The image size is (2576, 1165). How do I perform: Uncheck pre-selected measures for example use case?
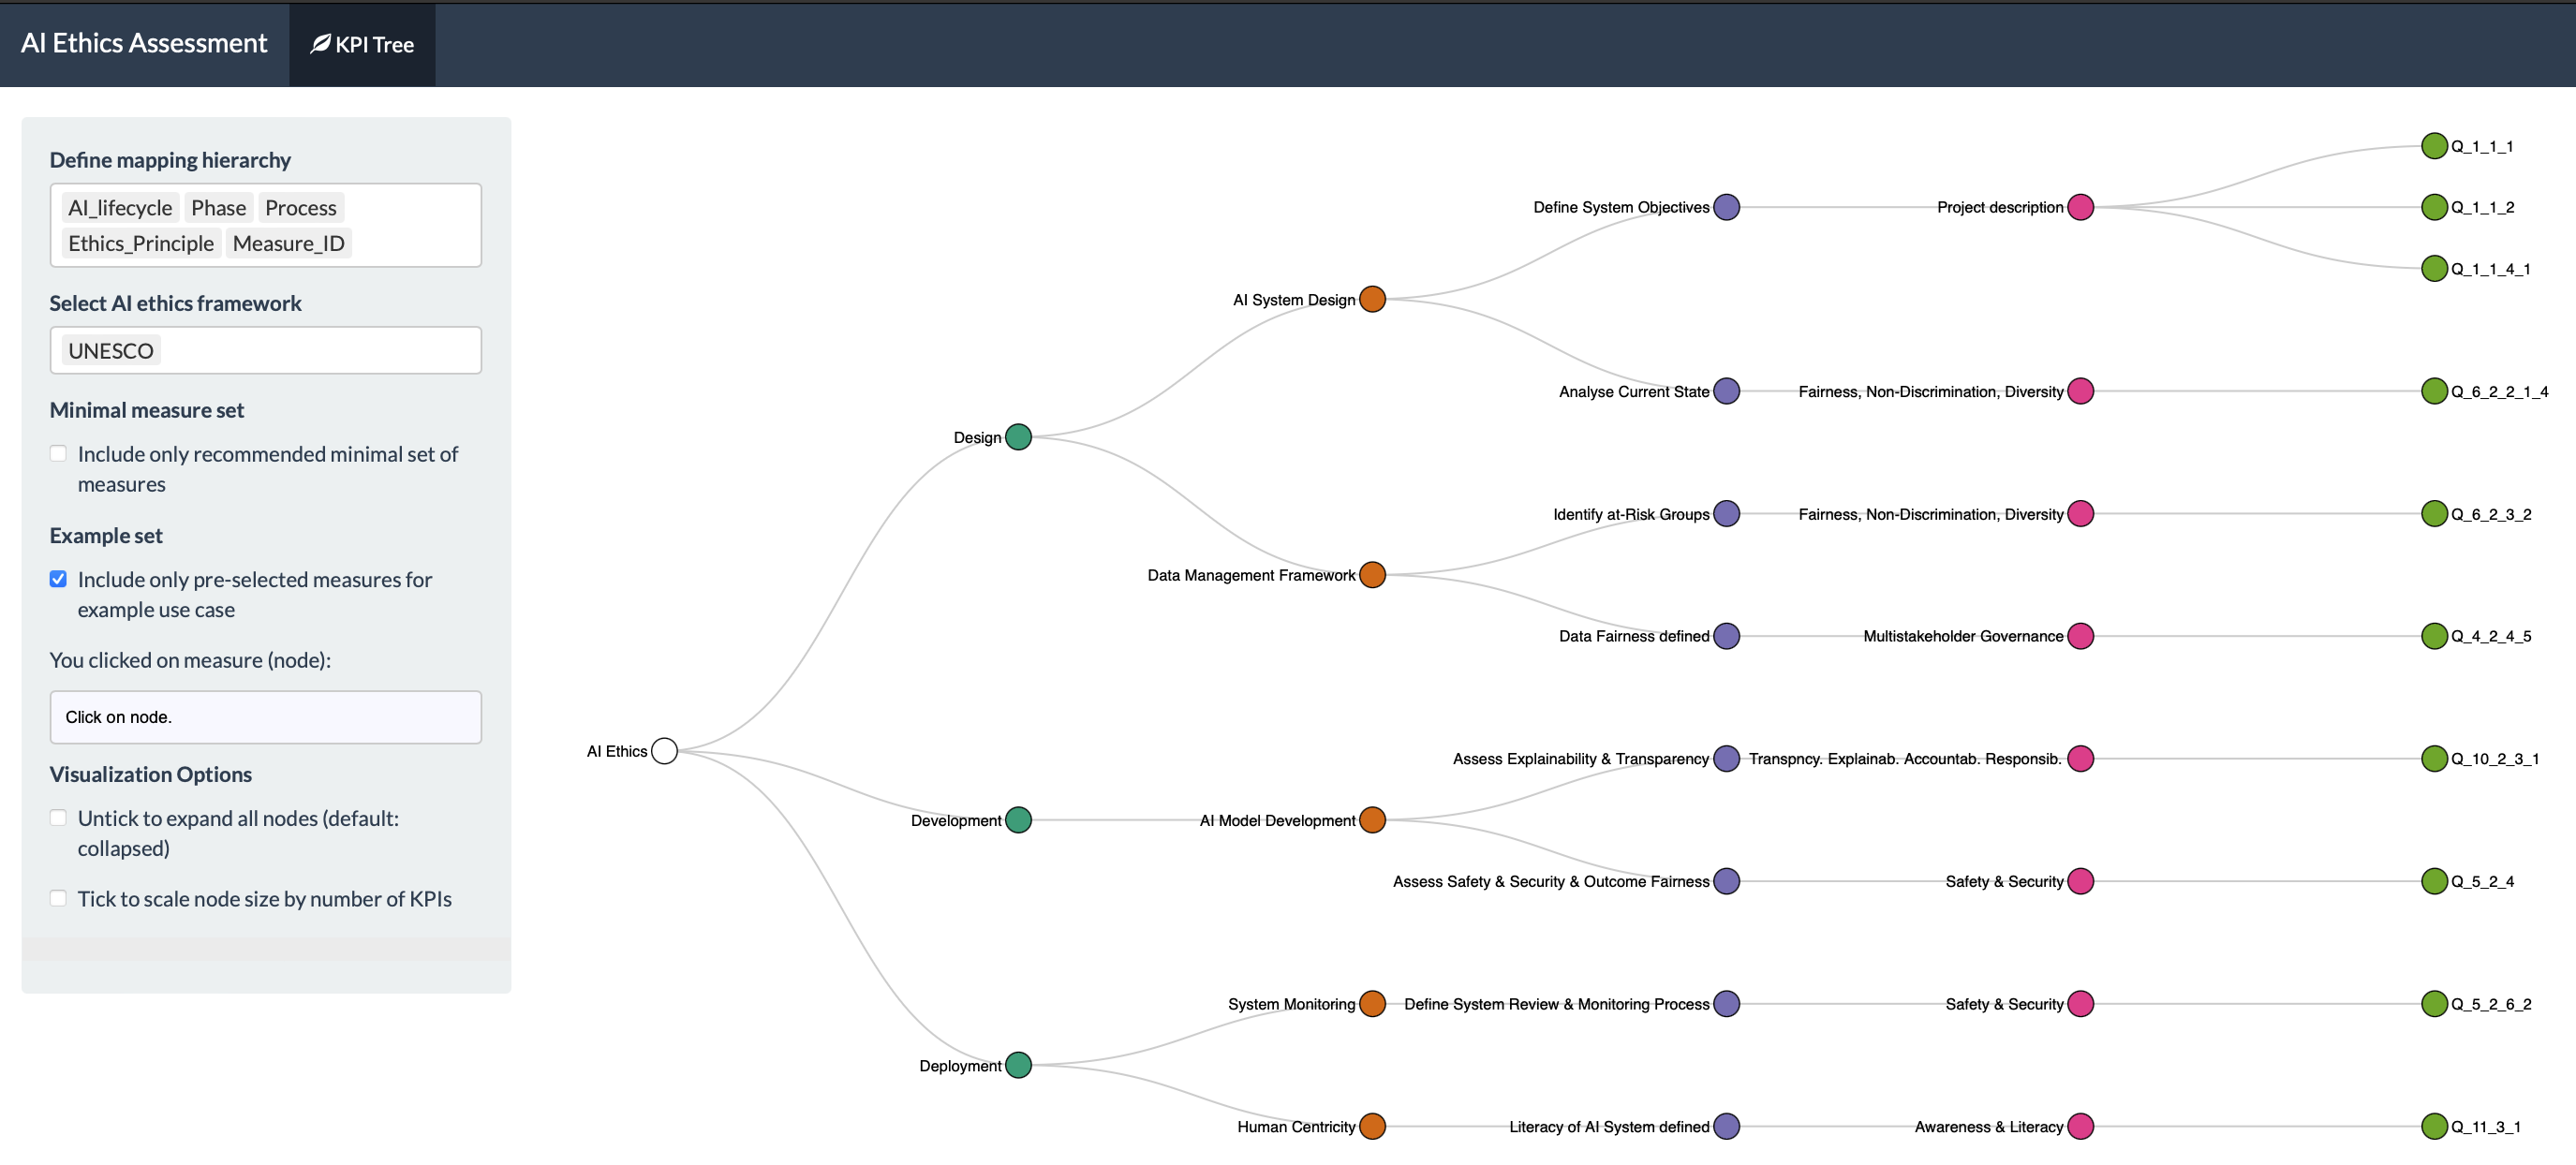pyautogui.click(x=59, y=579)
